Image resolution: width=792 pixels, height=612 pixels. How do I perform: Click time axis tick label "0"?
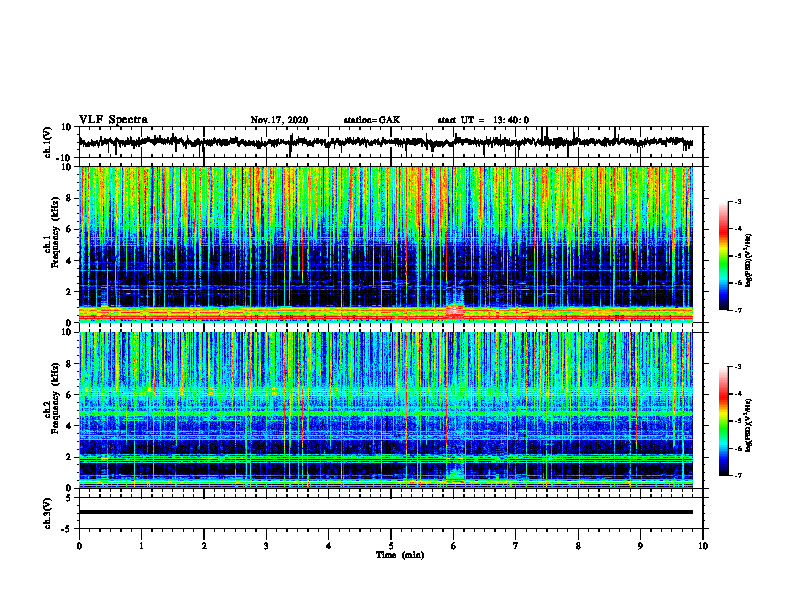pyautogui.click(x=79, y=546)
